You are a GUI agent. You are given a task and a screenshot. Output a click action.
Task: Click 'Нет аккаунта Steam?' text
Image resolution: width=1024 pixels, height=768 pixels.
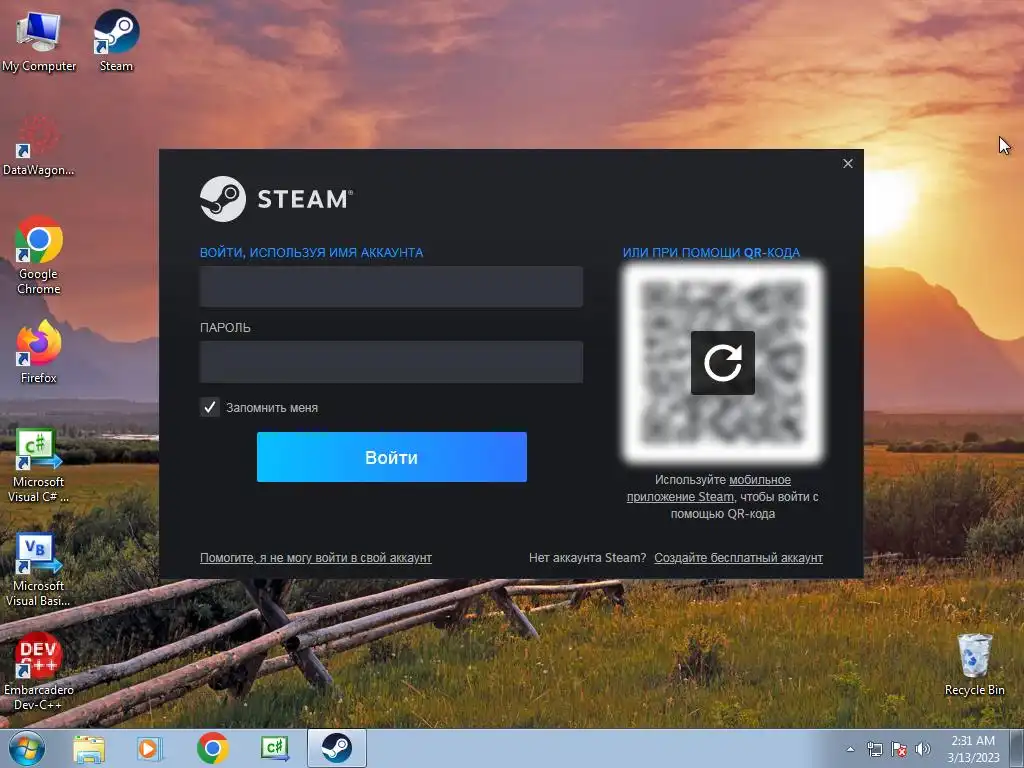(x=587, y=558)
